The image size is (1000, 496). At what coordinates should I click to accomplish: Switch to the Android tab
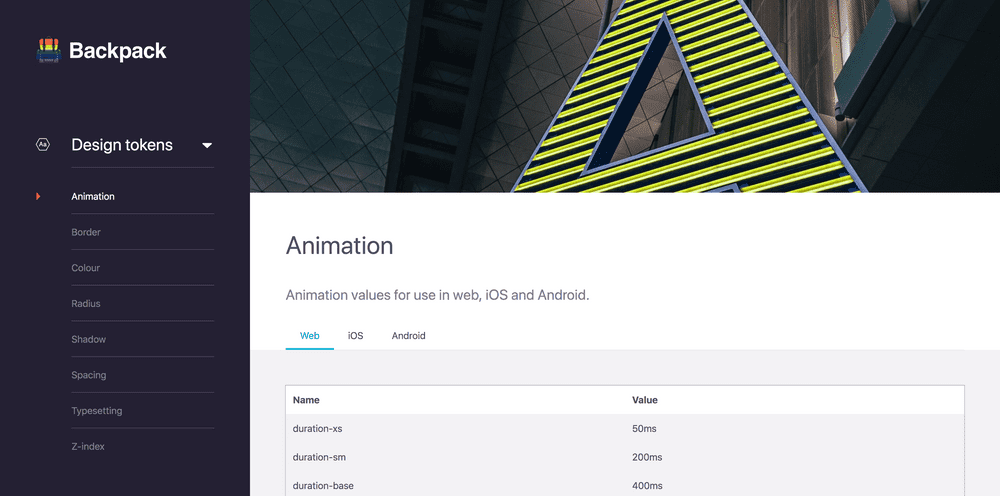coord(408,336)
